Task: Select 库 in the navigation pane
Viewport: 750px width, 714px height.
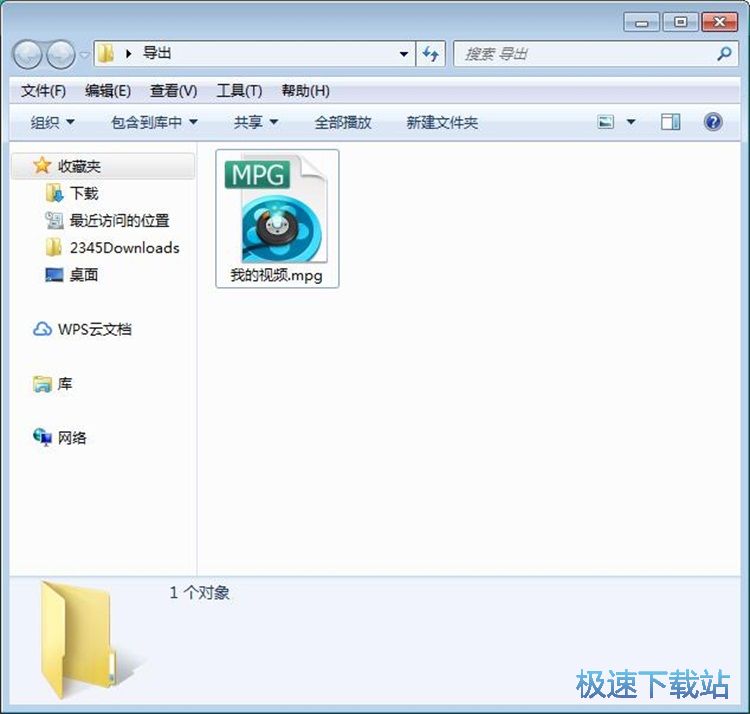Action: pyautogui.click(x=65, y=384)
